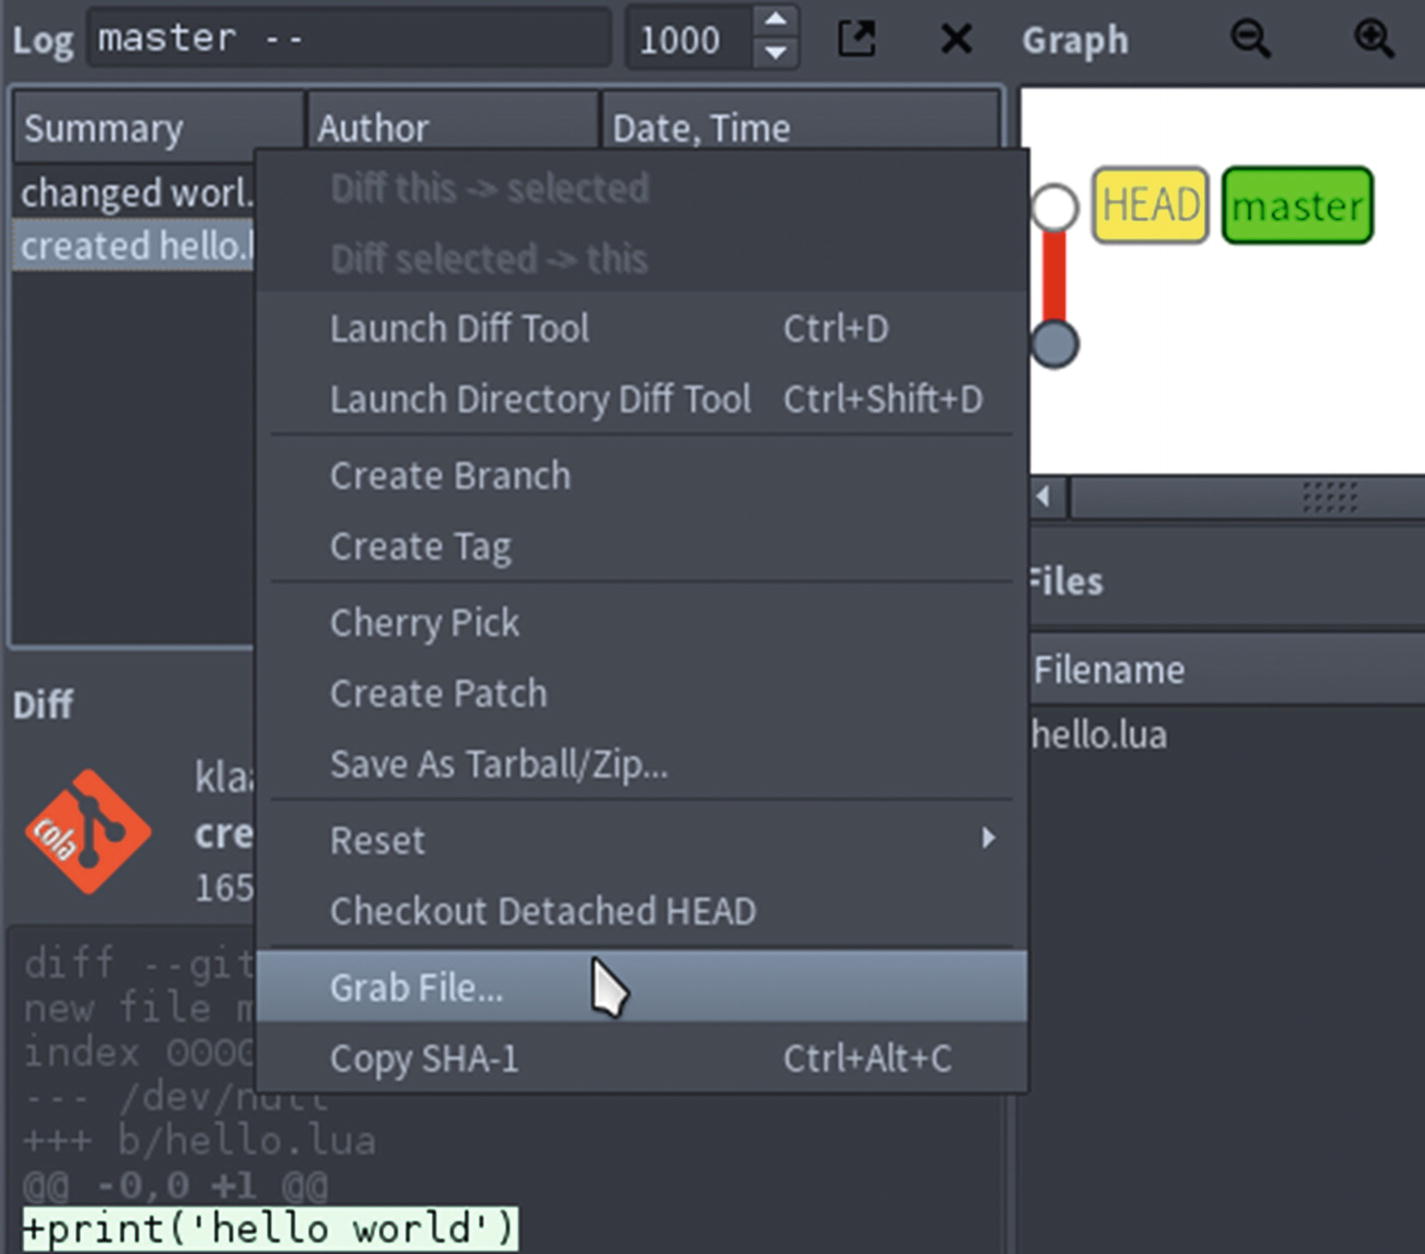This screenshot has width=1425, height=1254.
Task: Click the git-cola logo in Diff panel
Action: pyautogui.click(x=88, y=831)
